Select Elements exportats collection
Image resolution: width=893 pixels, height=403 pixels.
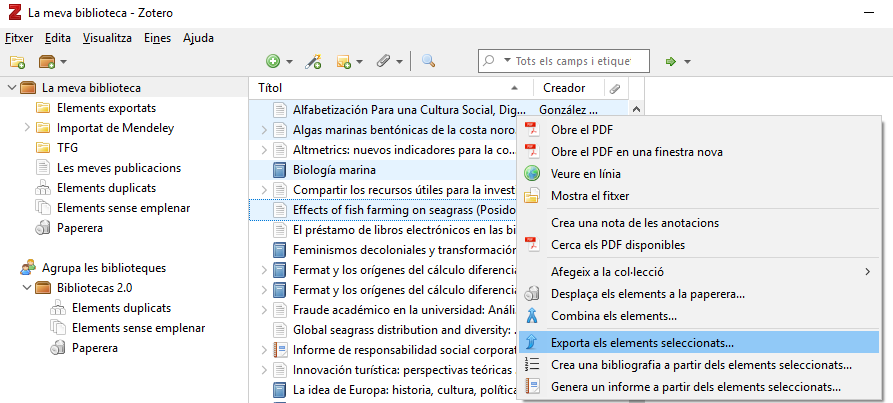(106, 108)
